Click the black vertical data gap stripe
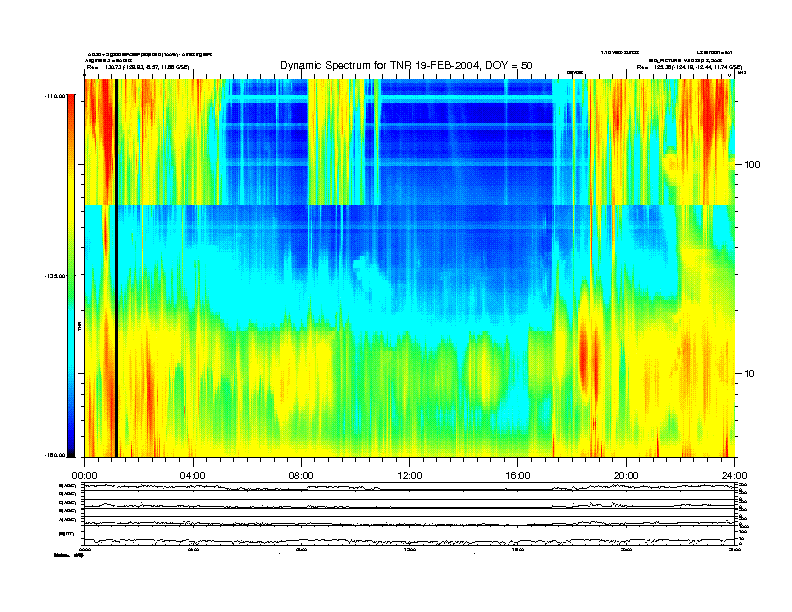This screenshot has height=612, width=792. click(x=116, y=268)
